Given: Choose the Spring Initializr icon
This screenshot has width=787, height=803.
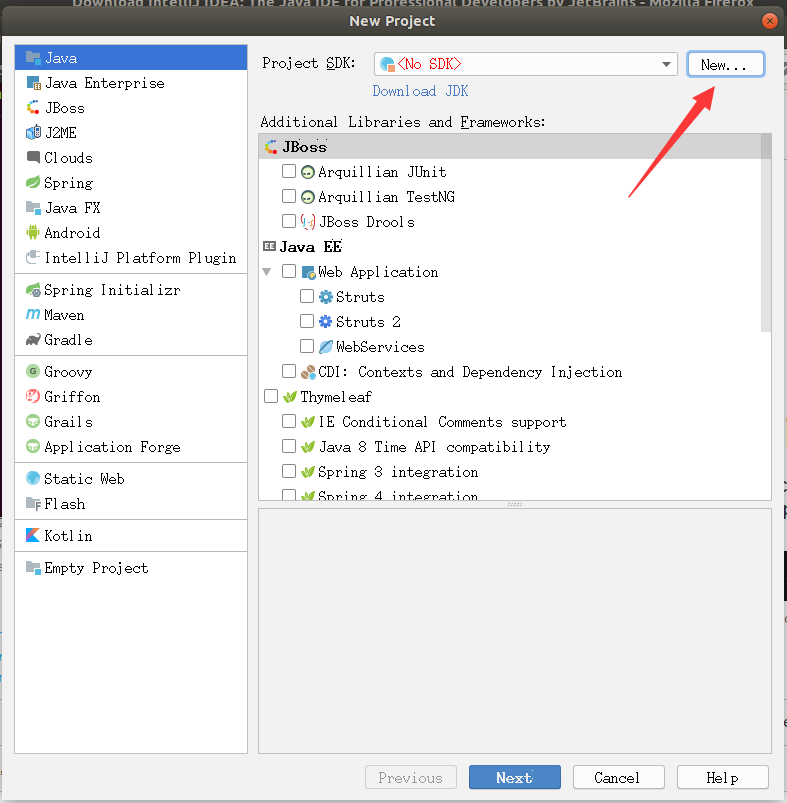Looking at the screenshot, I should tap(33, 290).
